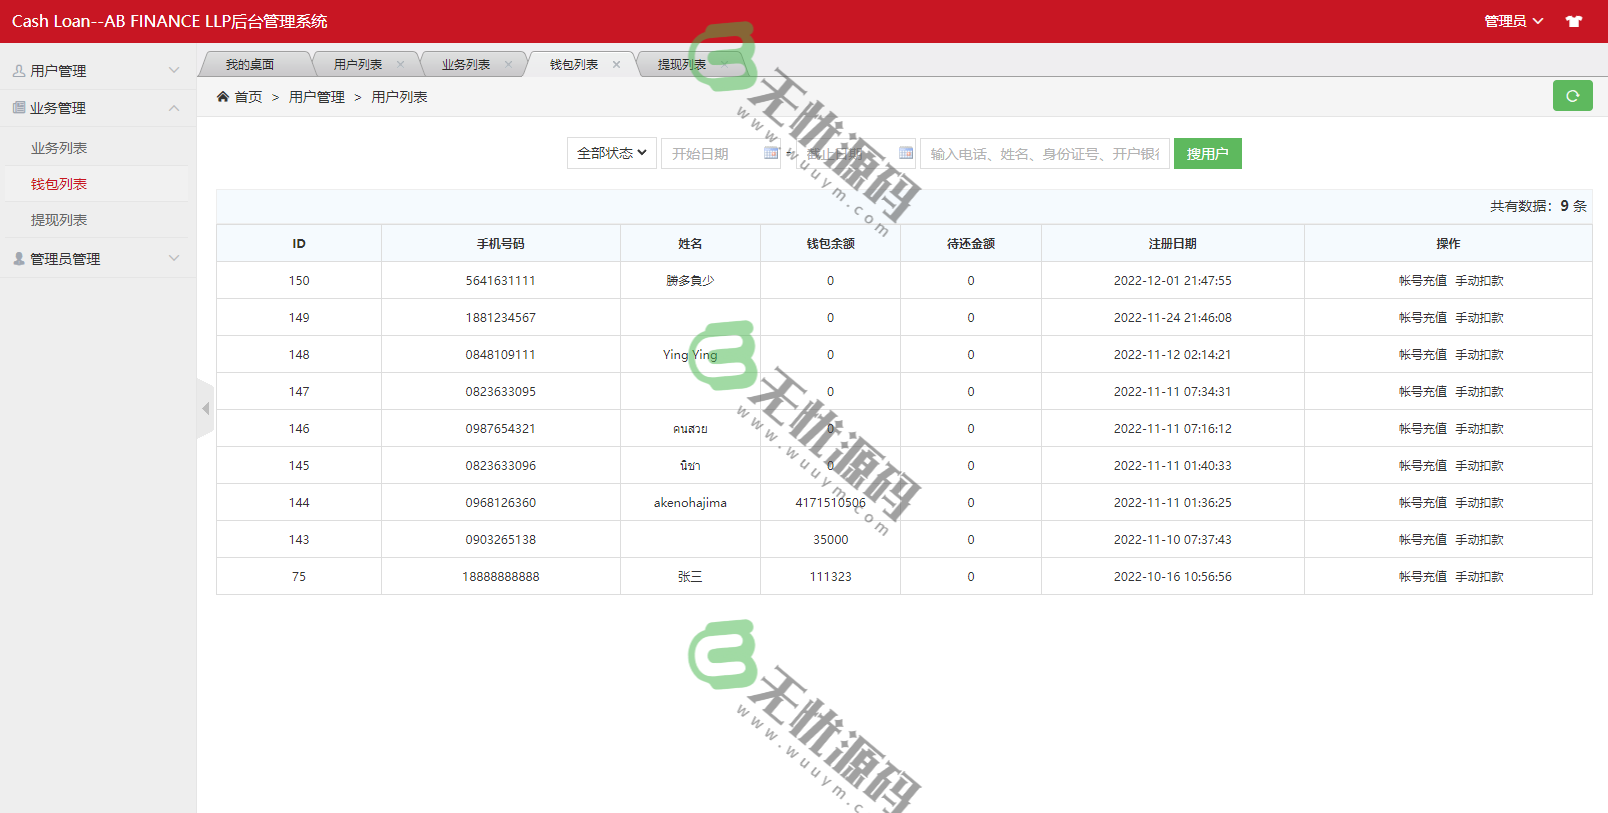Image resolution: width=1608 pixels, height=813 pixels.
Task: Click the system title Cash Loan--AB FINANCE
Action: [170, 21]
